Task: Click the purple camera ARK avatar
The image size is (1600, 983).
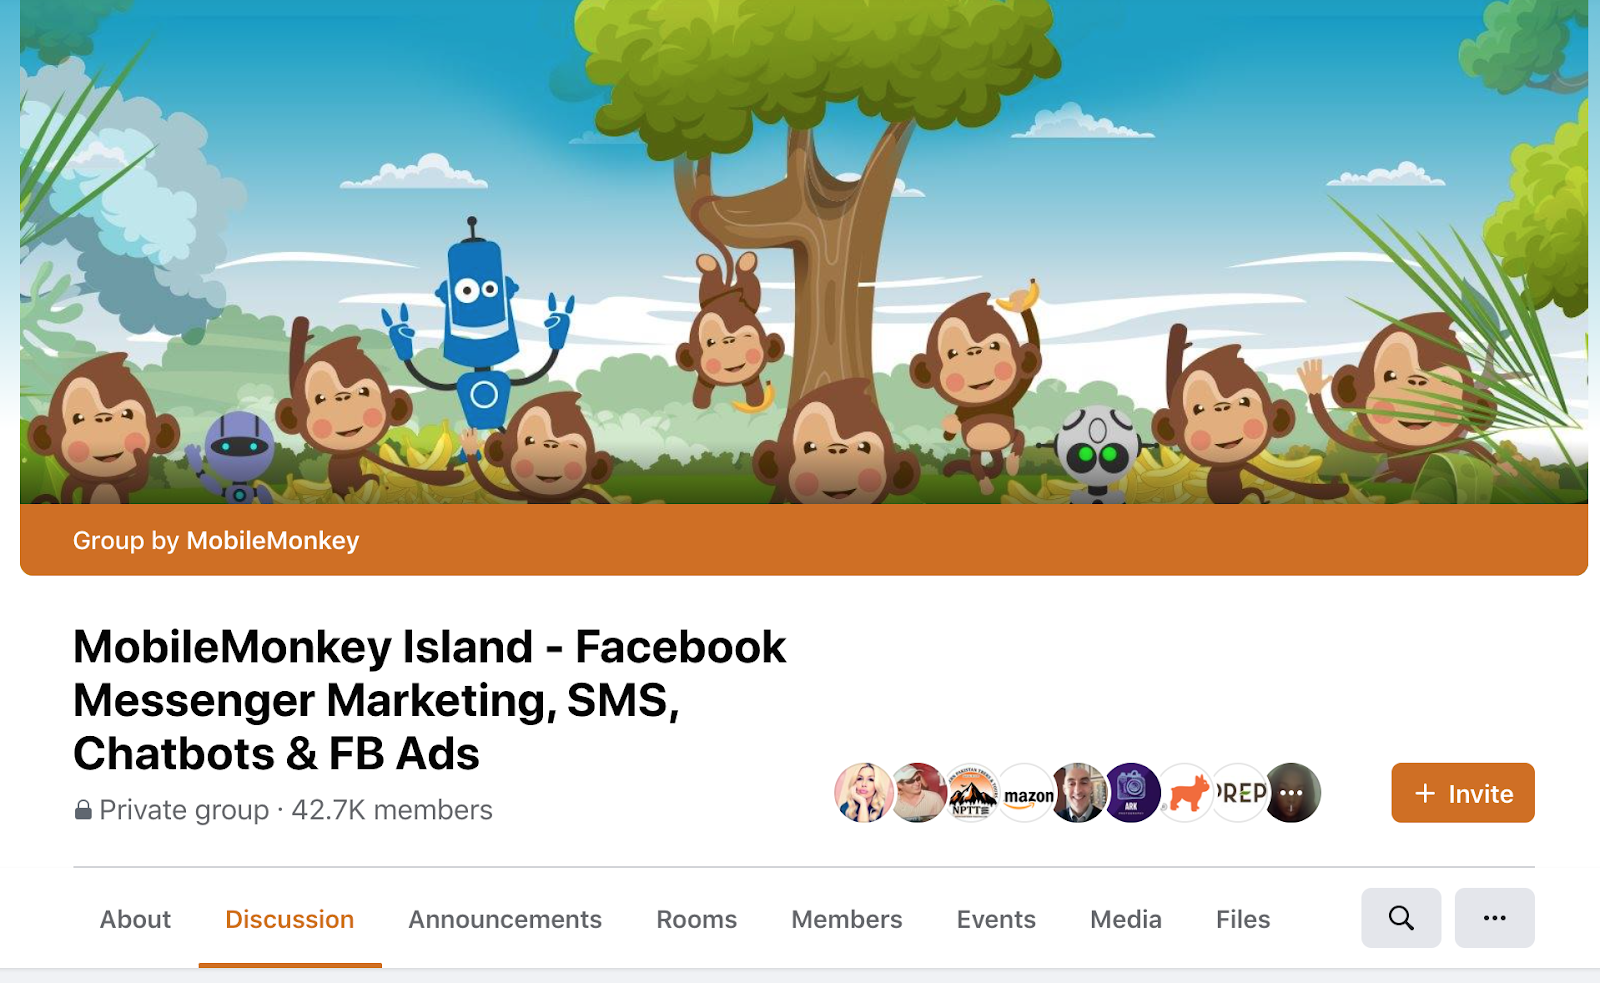Action: click(x=1132, y=793)
